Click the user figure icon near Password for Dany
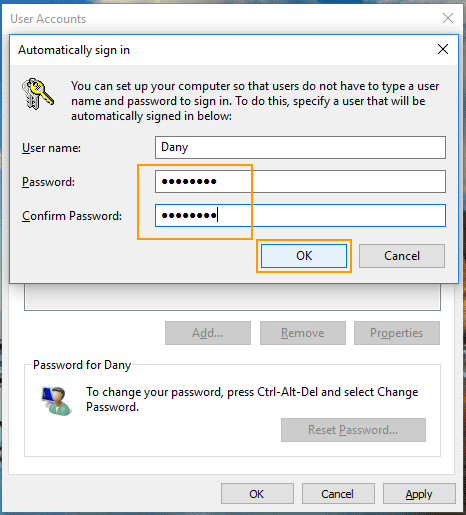Viewport: 466px width, 515px height. tap(56, 401)
